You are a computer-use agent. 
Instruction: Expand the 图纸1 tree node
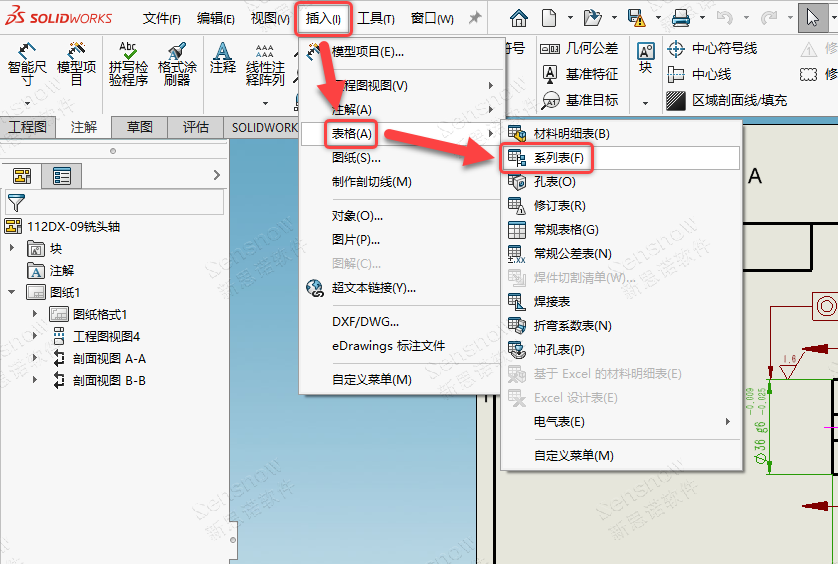click(12, 293)
